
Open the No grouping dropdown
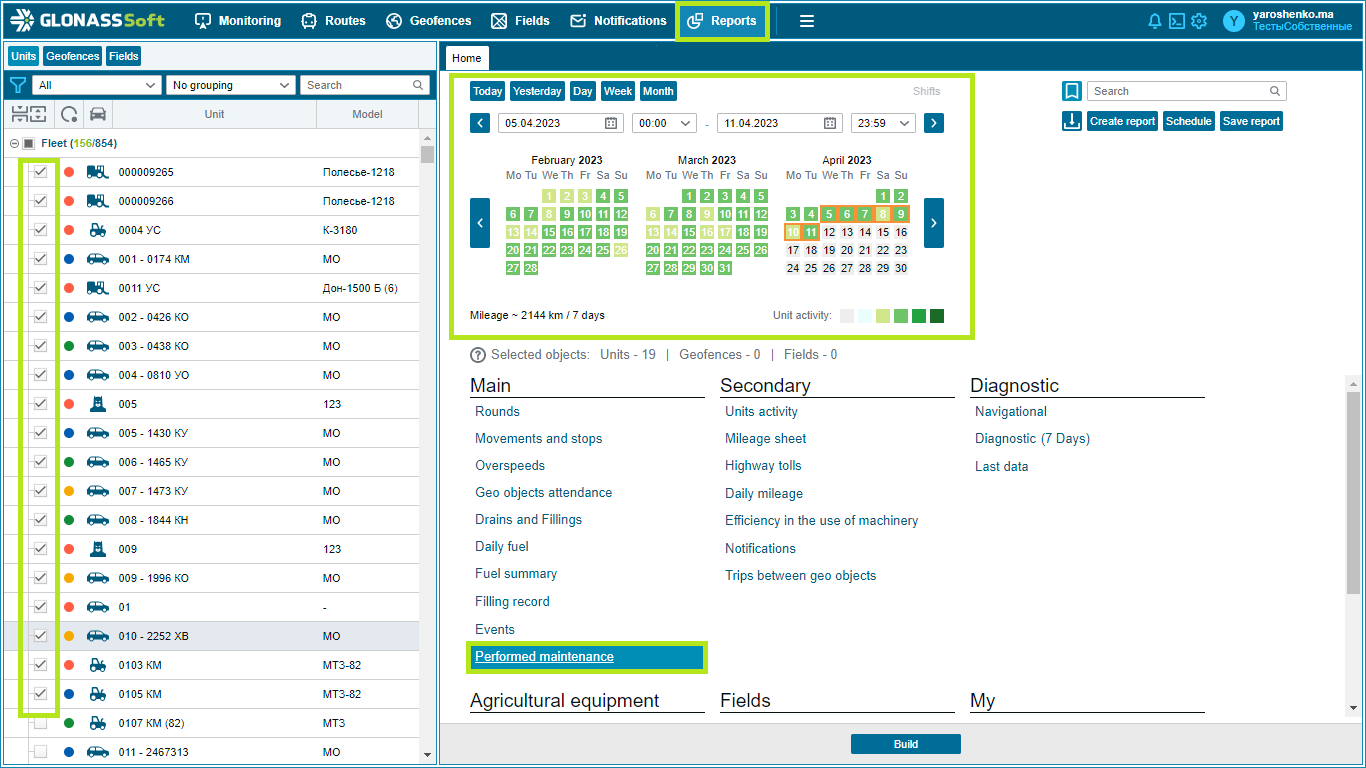pos(230,85)
